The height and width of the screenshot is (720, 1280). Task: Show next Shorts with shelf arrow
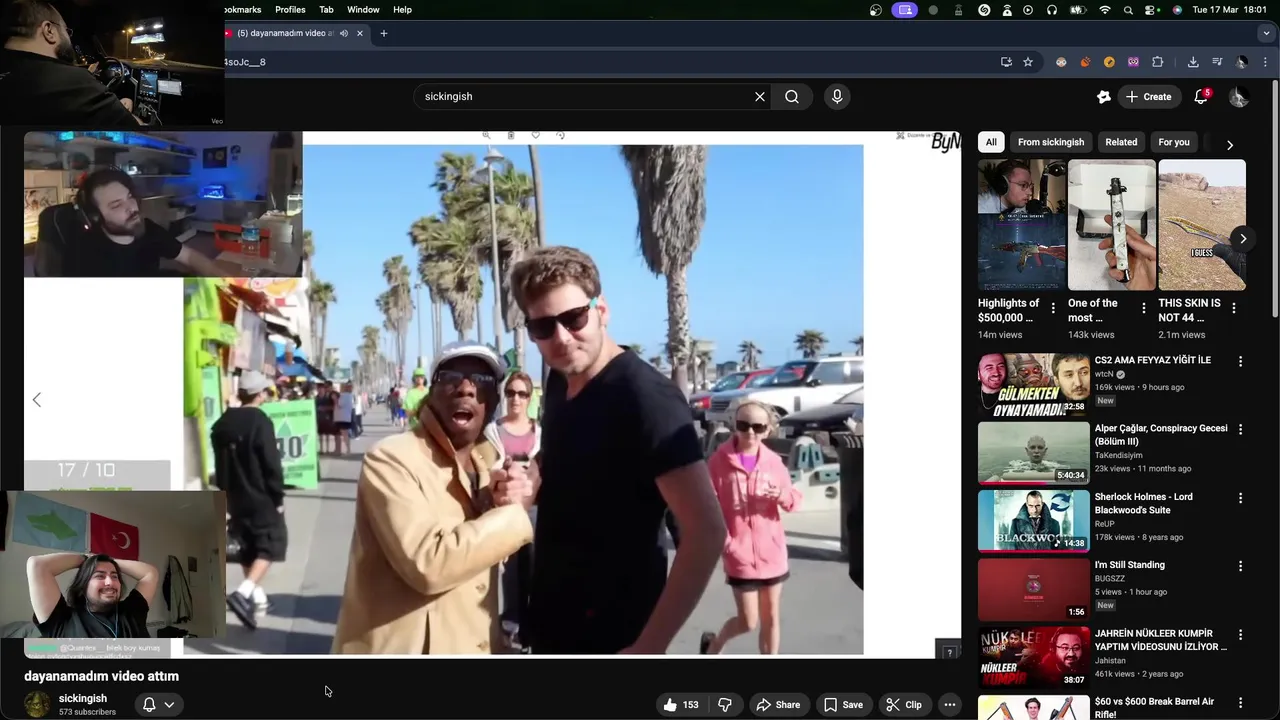point(1242,238)
